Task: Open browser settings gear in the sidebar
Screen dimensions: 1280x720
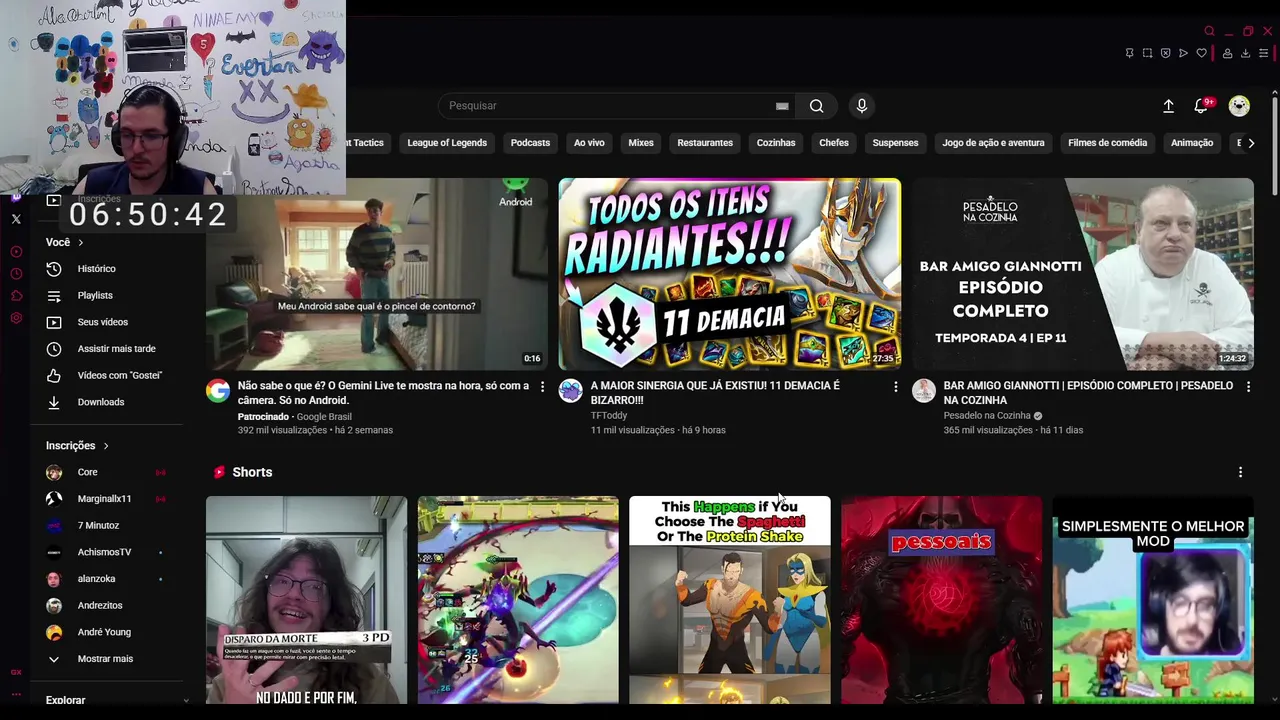Action: [x=16, y=318]
